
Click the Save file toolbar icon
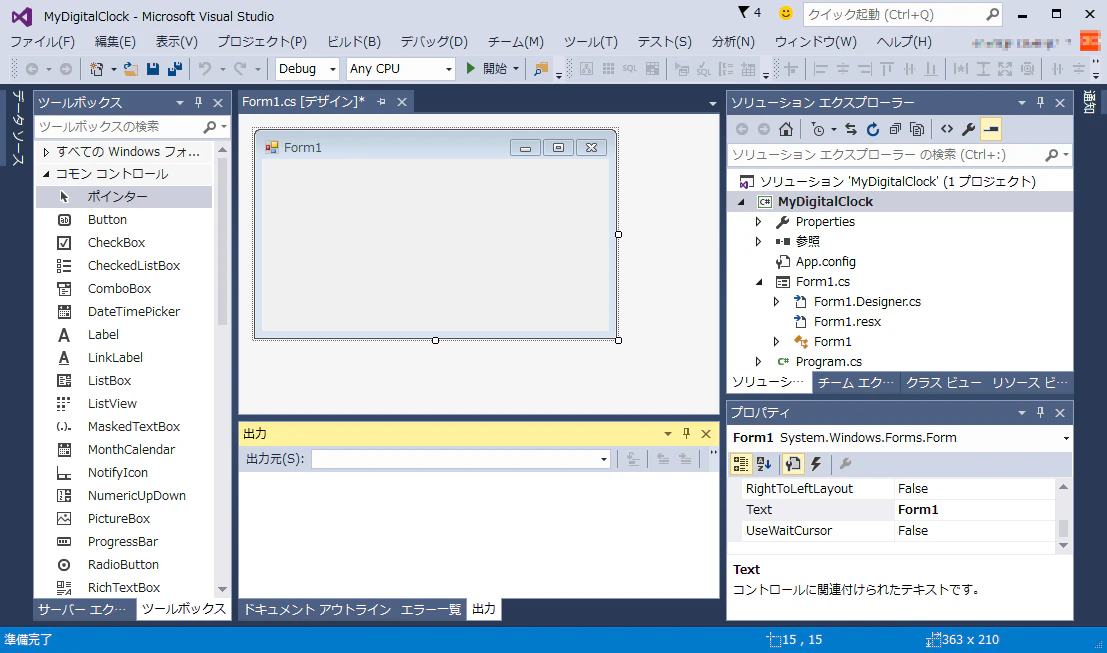(152, 68)
